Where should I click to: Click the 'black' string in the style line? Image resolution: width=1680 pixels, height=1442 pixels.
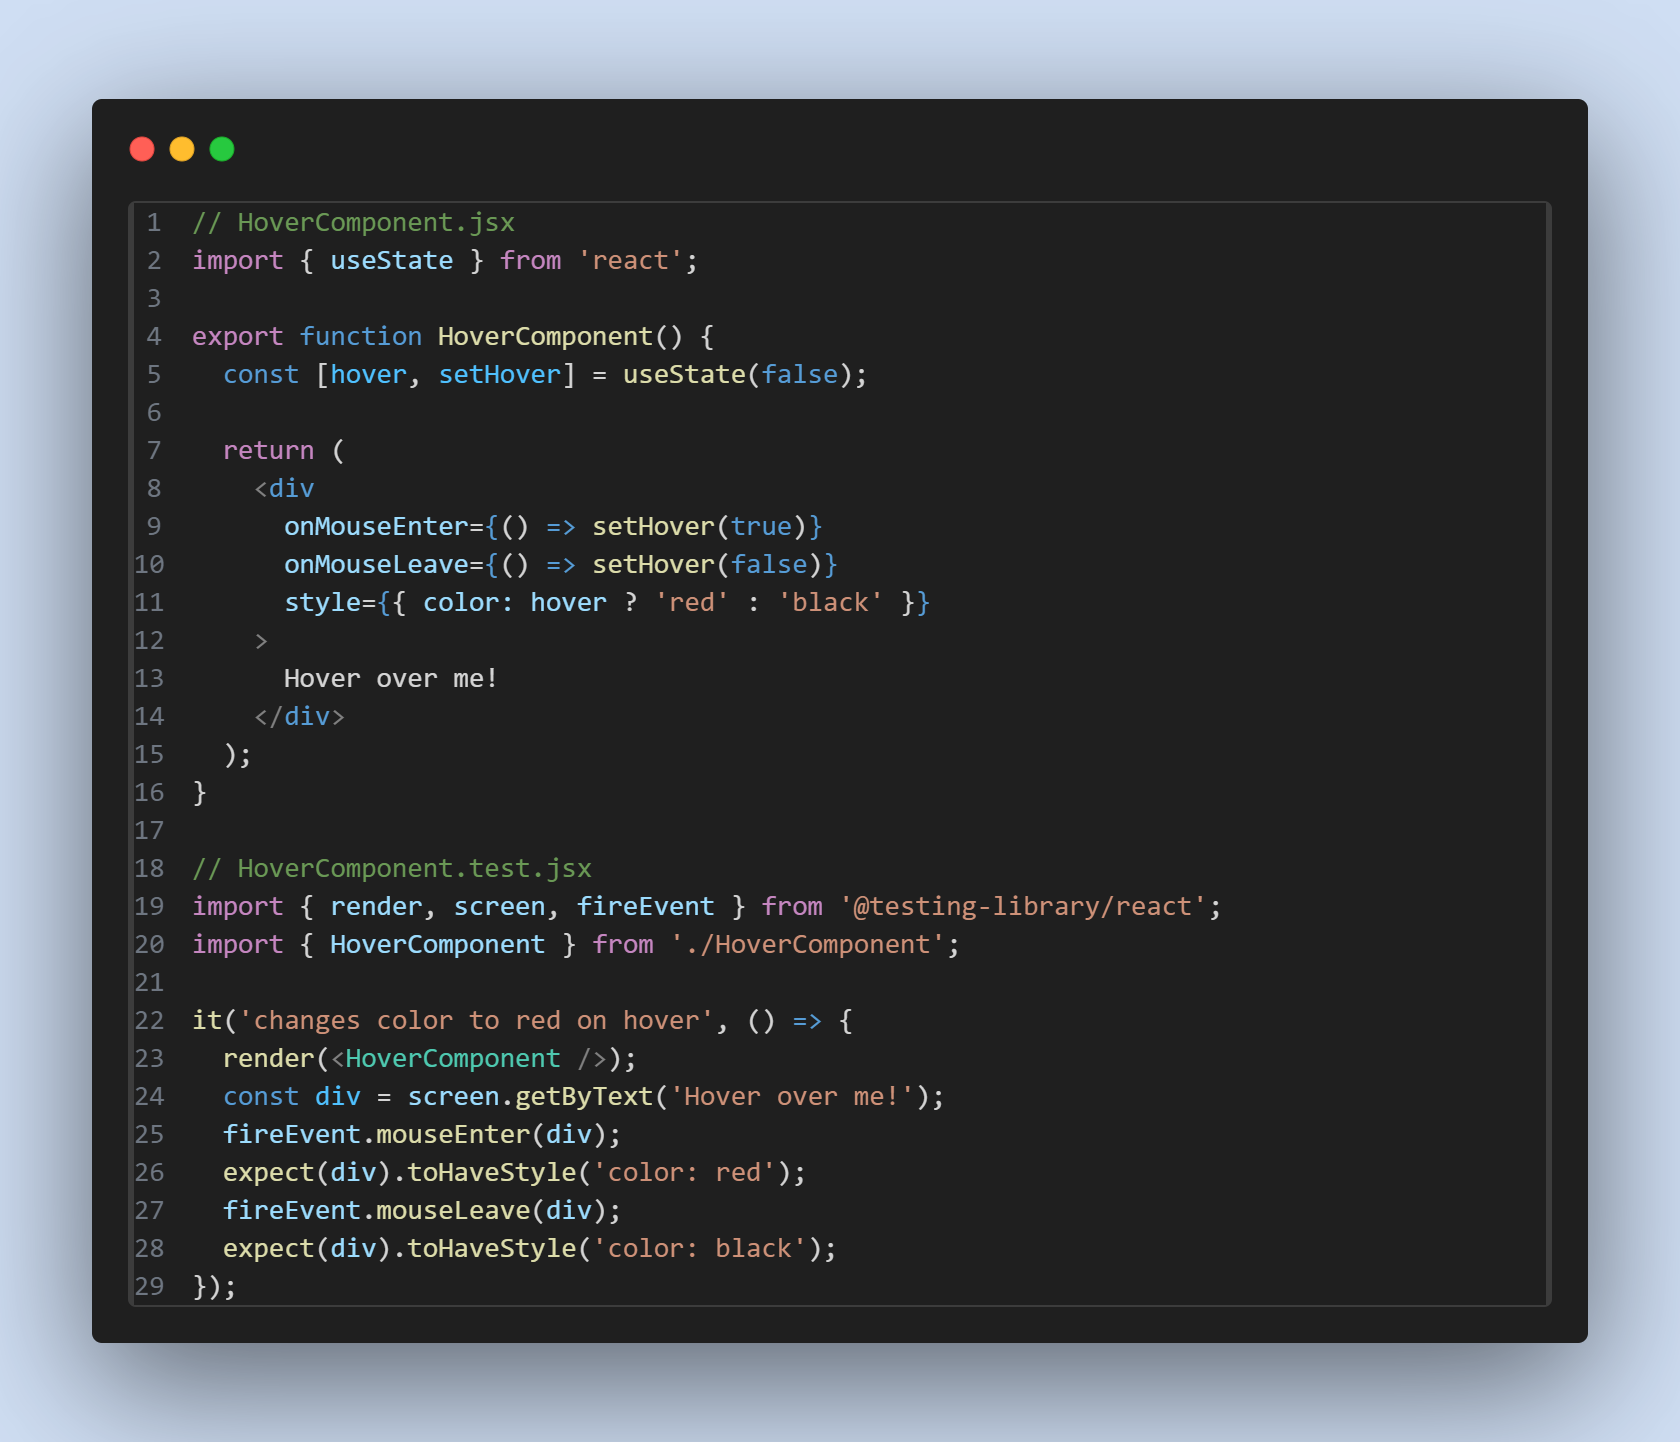click(x=830, y=602)
